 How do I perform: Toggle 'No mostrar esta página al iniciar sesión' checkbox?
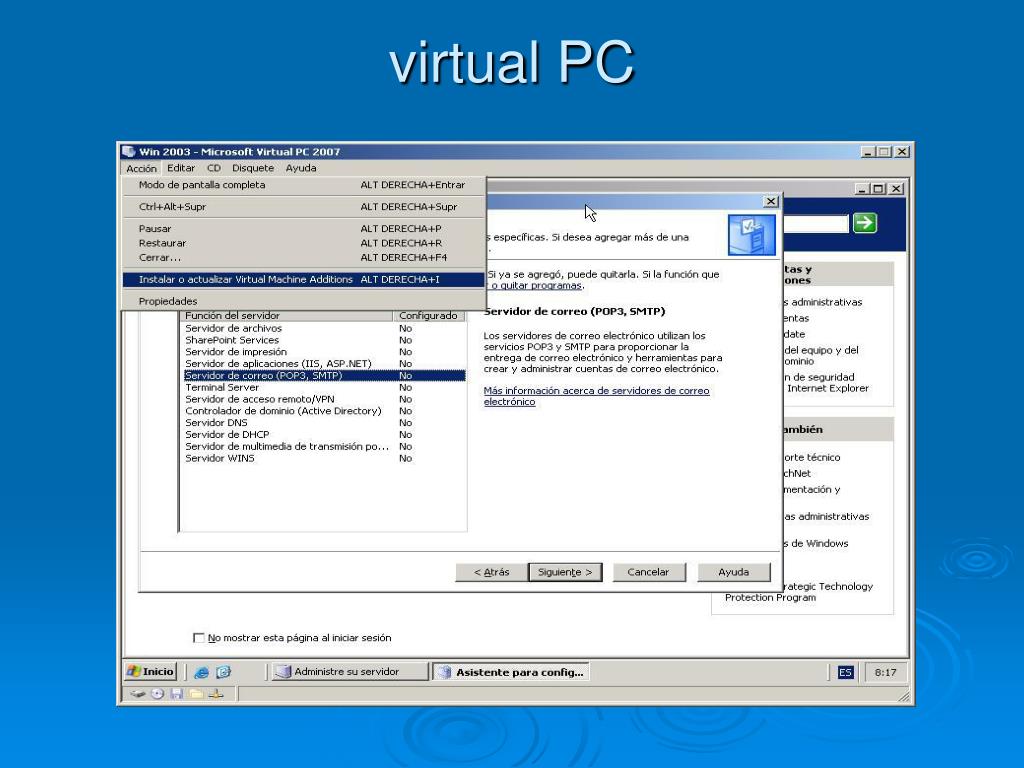(199, 637)
